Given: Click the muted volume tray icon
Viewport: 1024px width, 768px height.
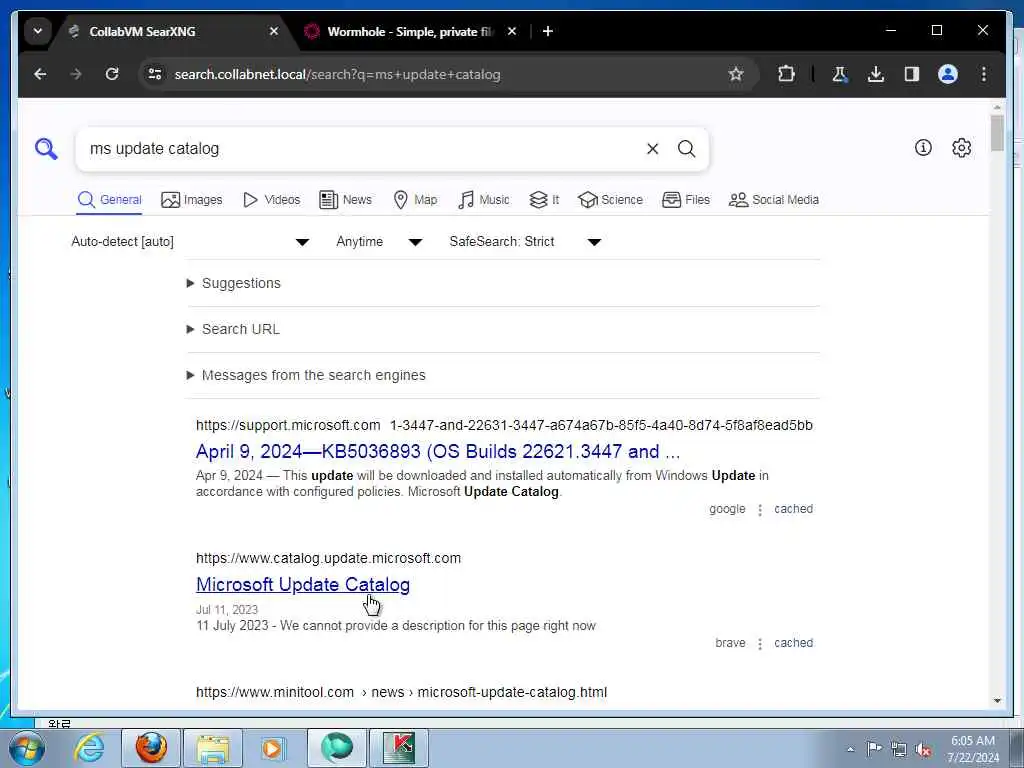Looking at the screenshot, I should tap(923, 749).
